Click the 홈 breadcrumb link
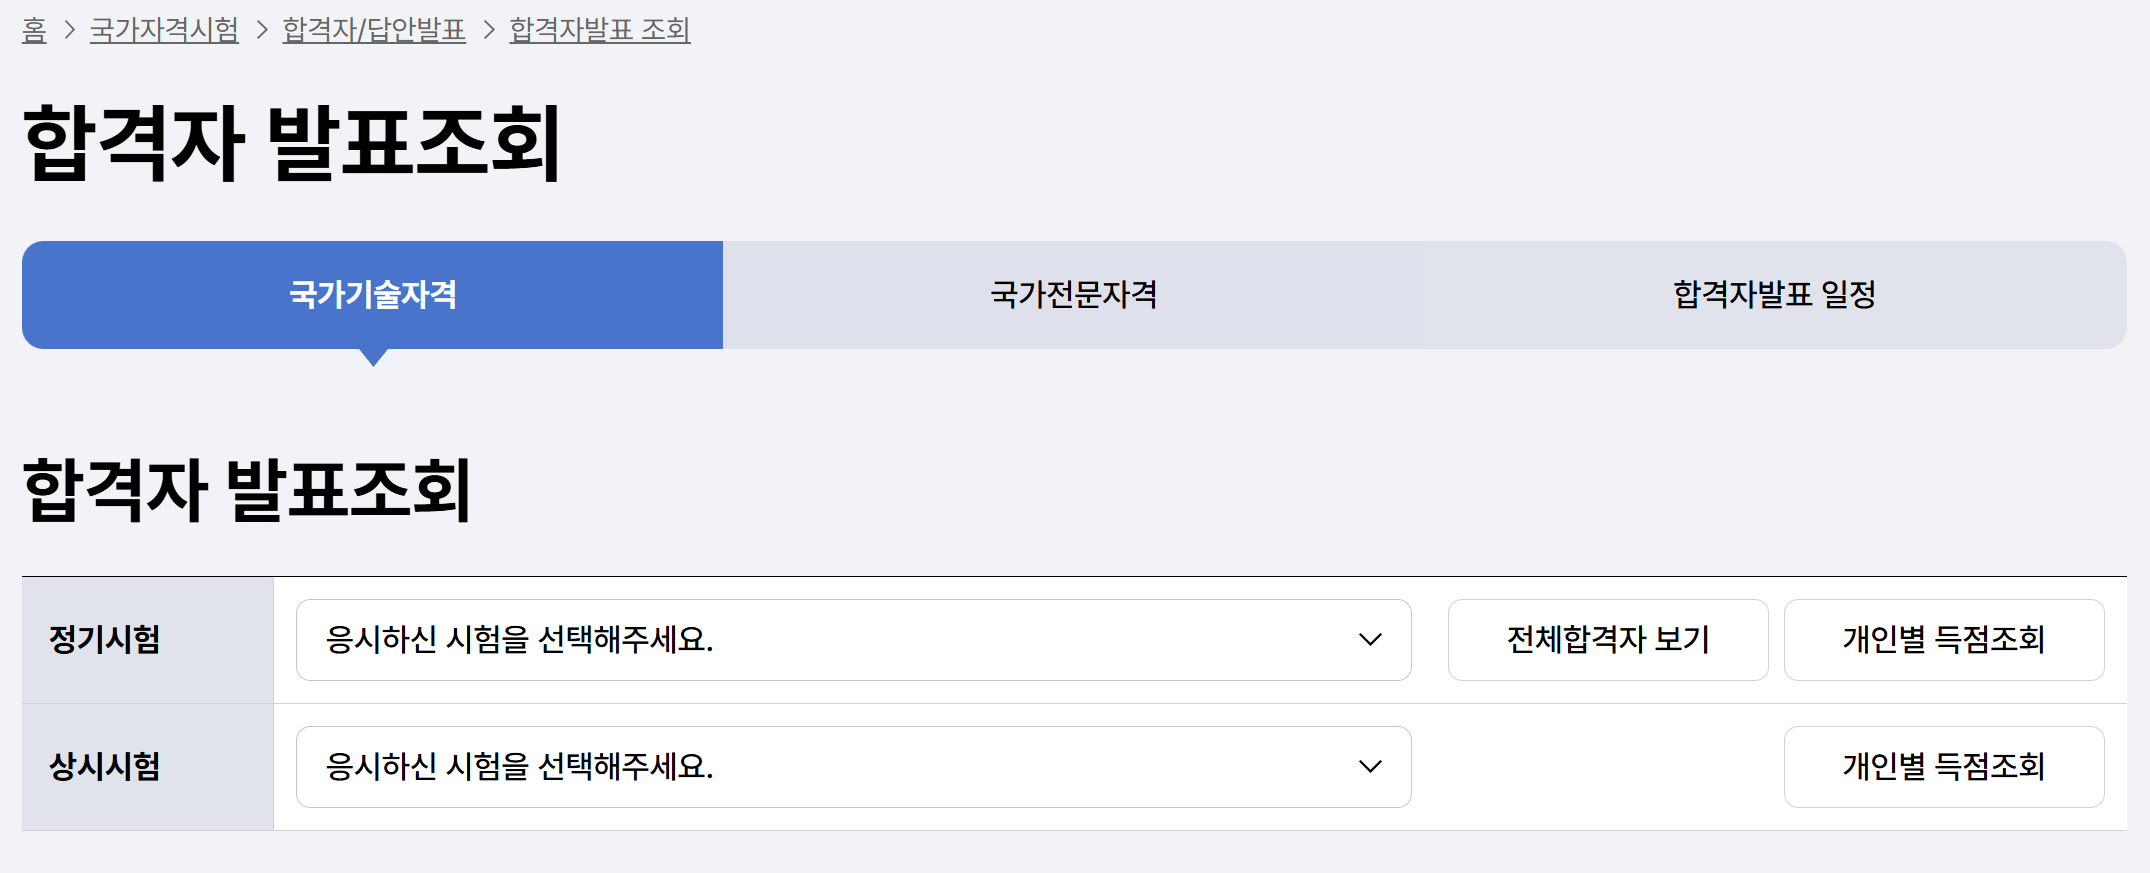 34,30
